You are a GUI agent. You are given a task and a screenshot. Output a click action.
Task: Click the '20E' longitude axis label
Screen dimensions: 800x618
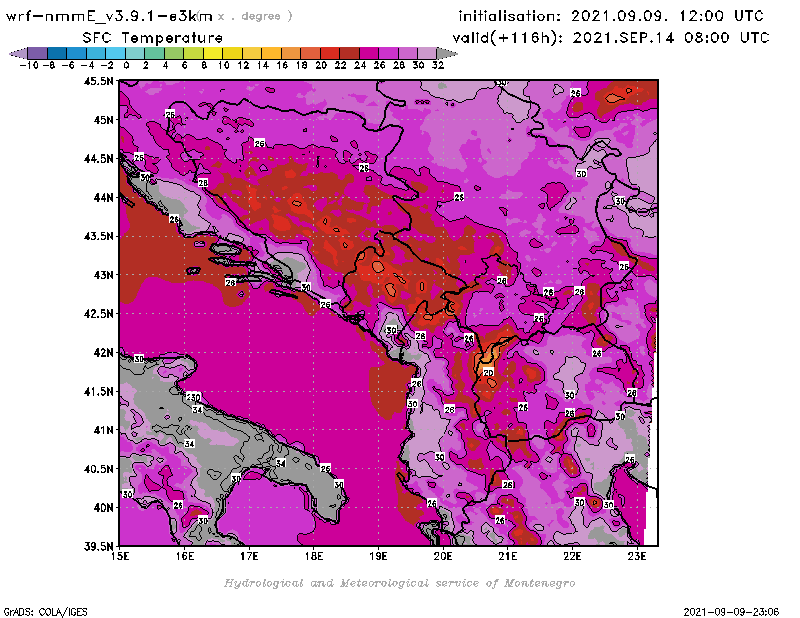tap(443, 556)
